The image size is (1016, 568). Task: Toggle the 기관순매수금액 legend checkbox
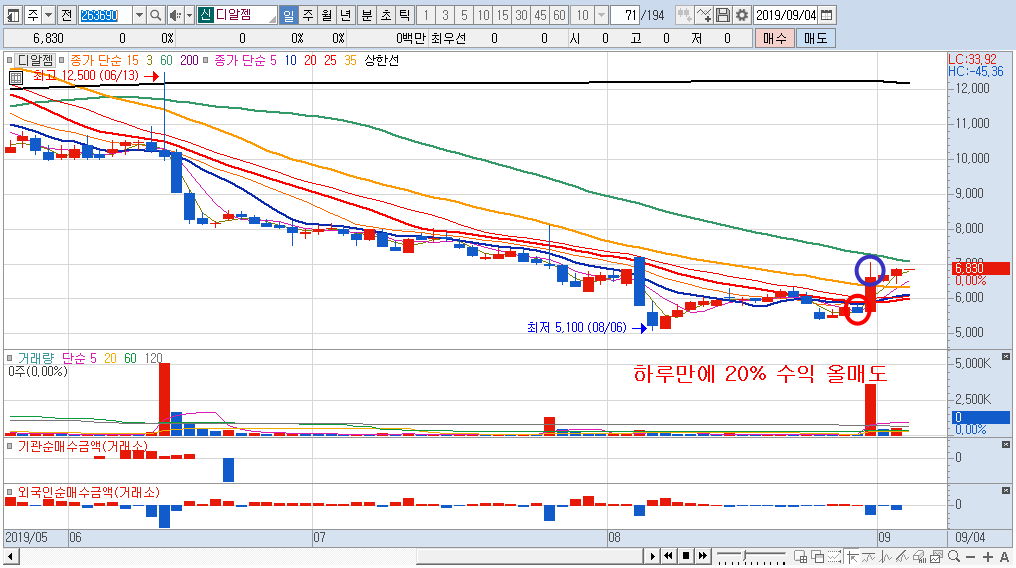click(x=10, y=446)
